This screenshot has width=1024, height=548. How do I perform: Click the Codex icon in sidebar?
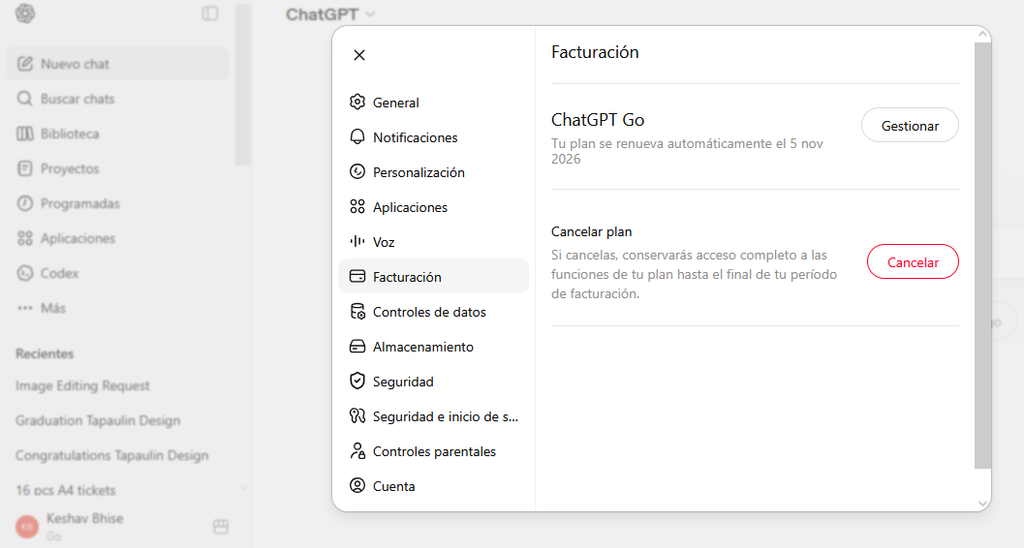[x=25, y=273]
